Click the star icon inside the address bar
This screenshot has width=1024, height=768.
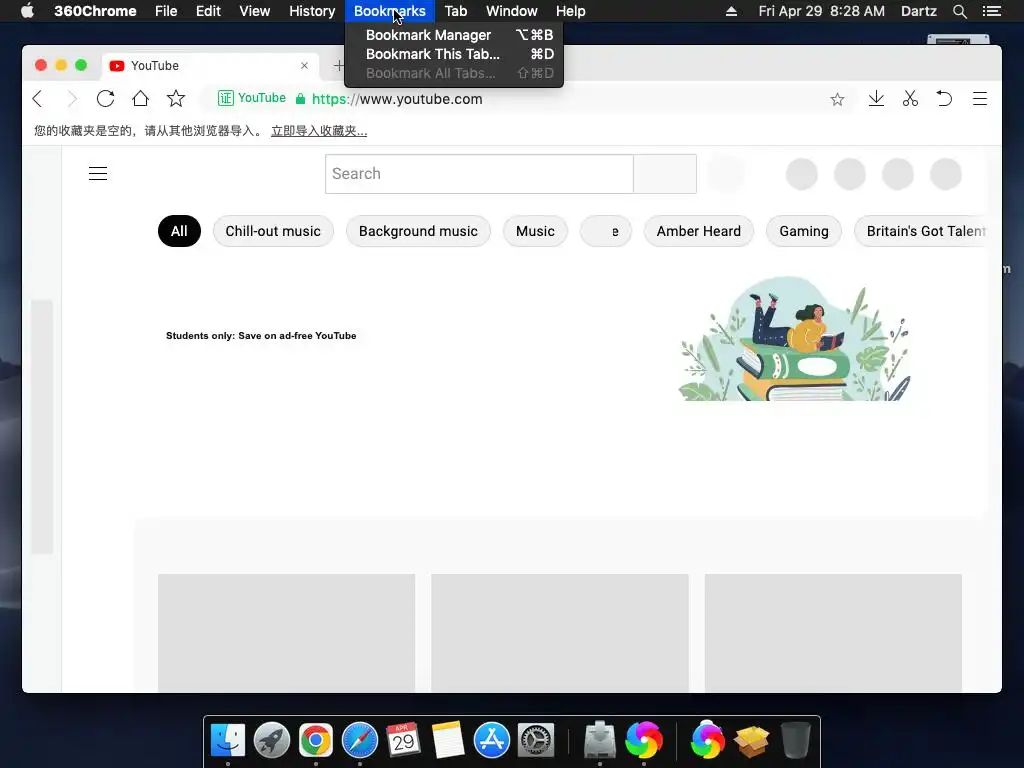[837, 99]
